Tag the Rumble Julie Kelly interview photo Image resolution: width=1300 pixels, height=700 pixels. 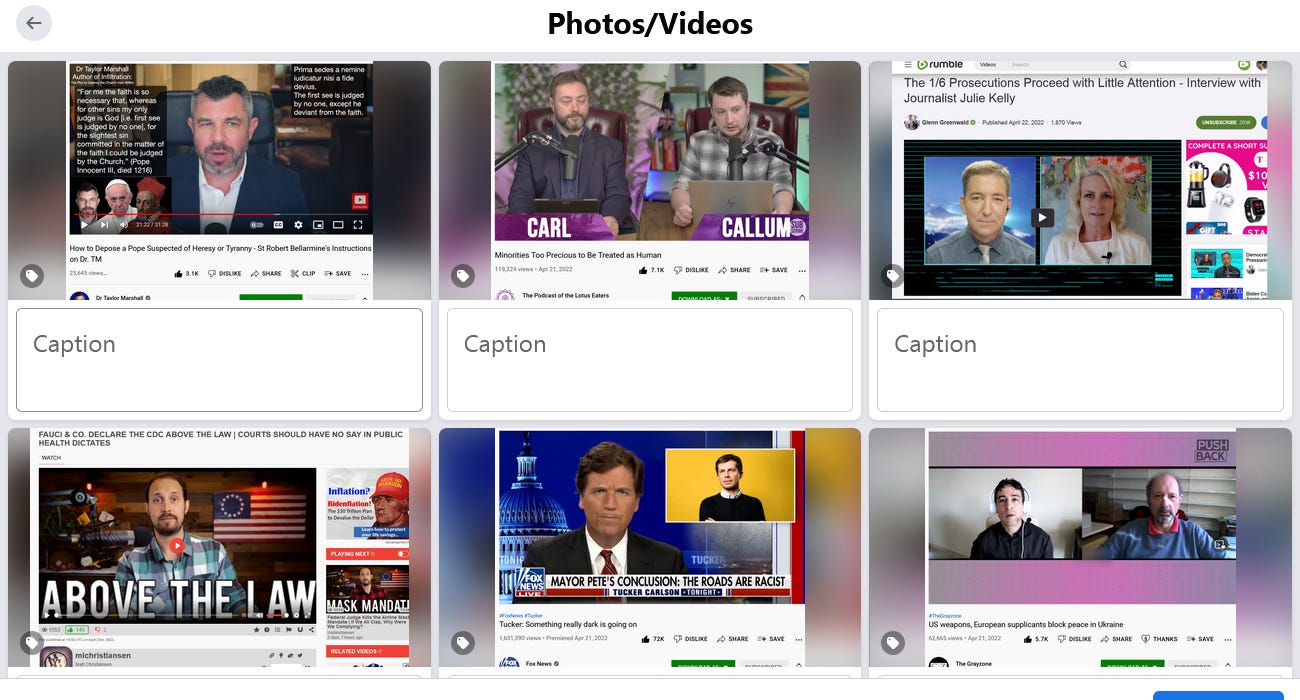point(892,276)
